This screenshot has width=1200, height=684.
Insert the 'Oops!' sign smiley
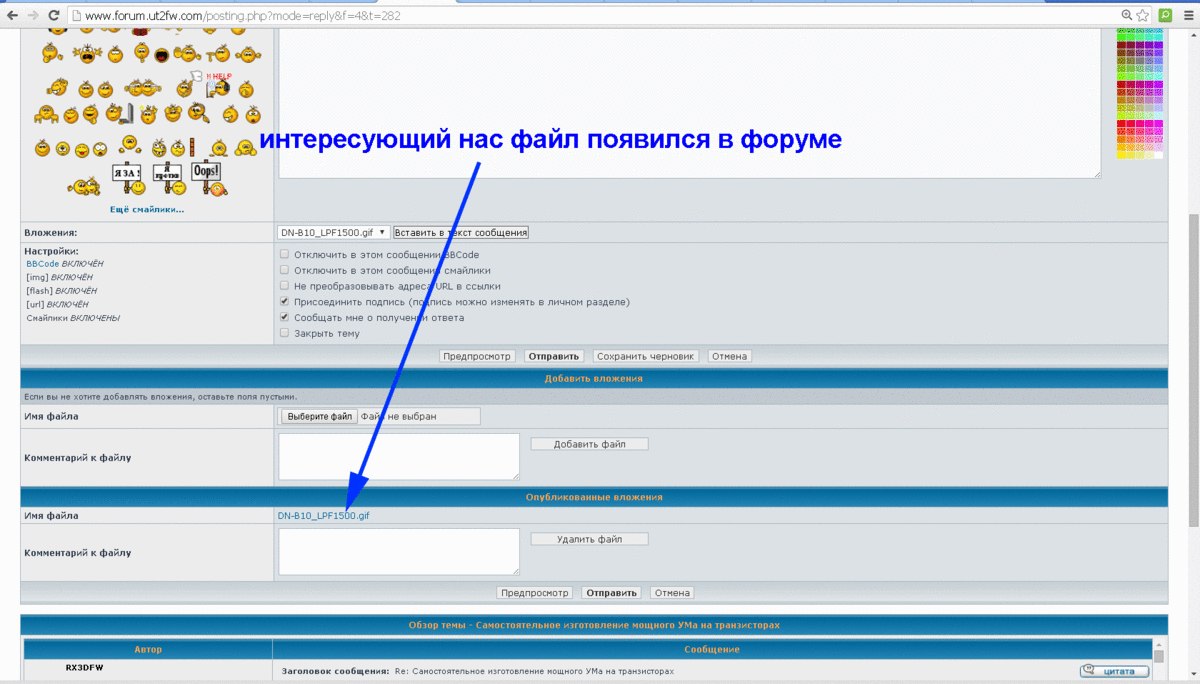tap(206, 176)
